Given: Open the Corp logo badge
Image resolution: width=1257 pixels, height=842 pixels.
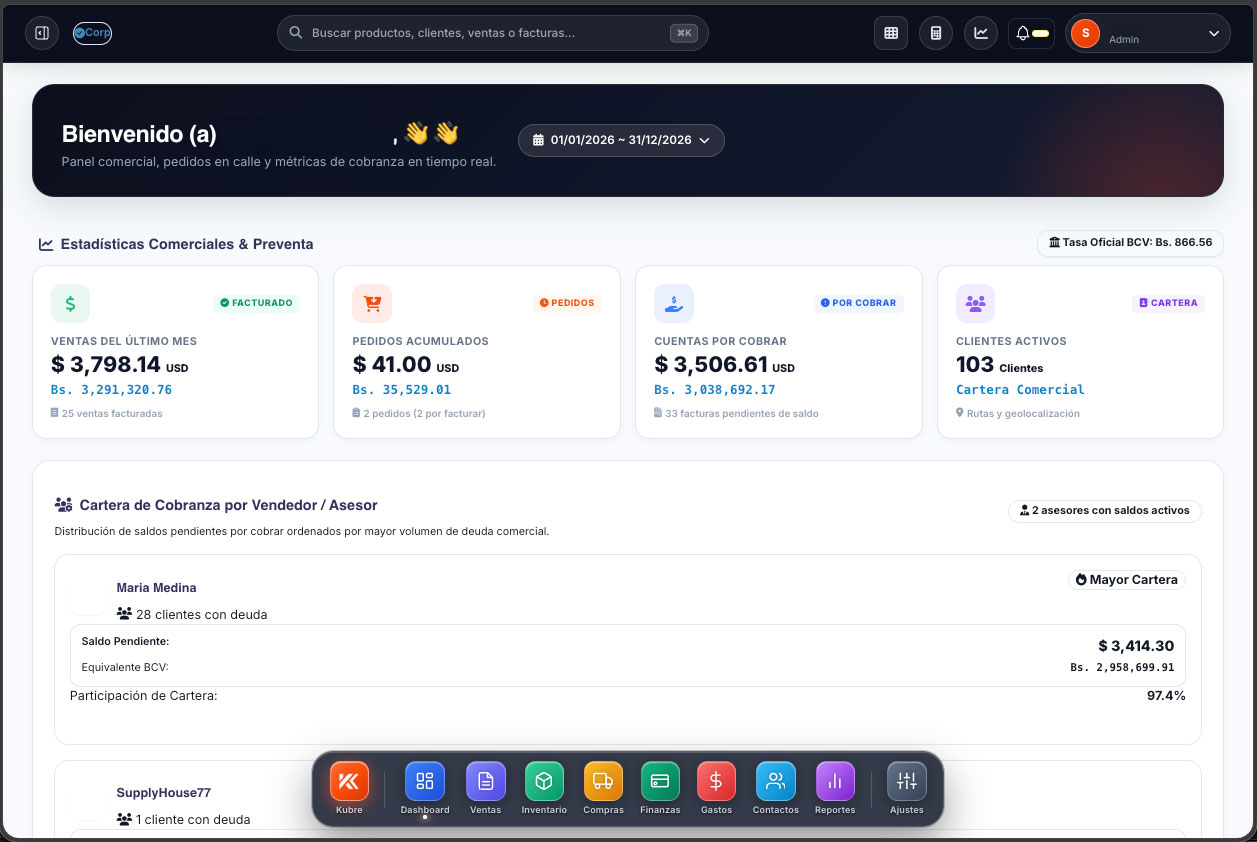Looking at the screenshot, I should click(93, 33).
